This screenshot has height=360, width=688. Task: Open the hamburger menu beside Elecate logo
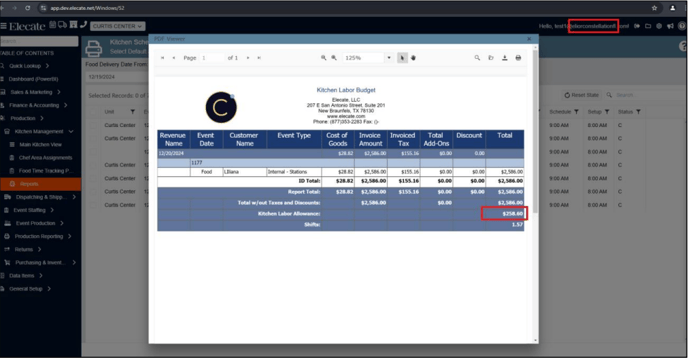tap(3, 26)
